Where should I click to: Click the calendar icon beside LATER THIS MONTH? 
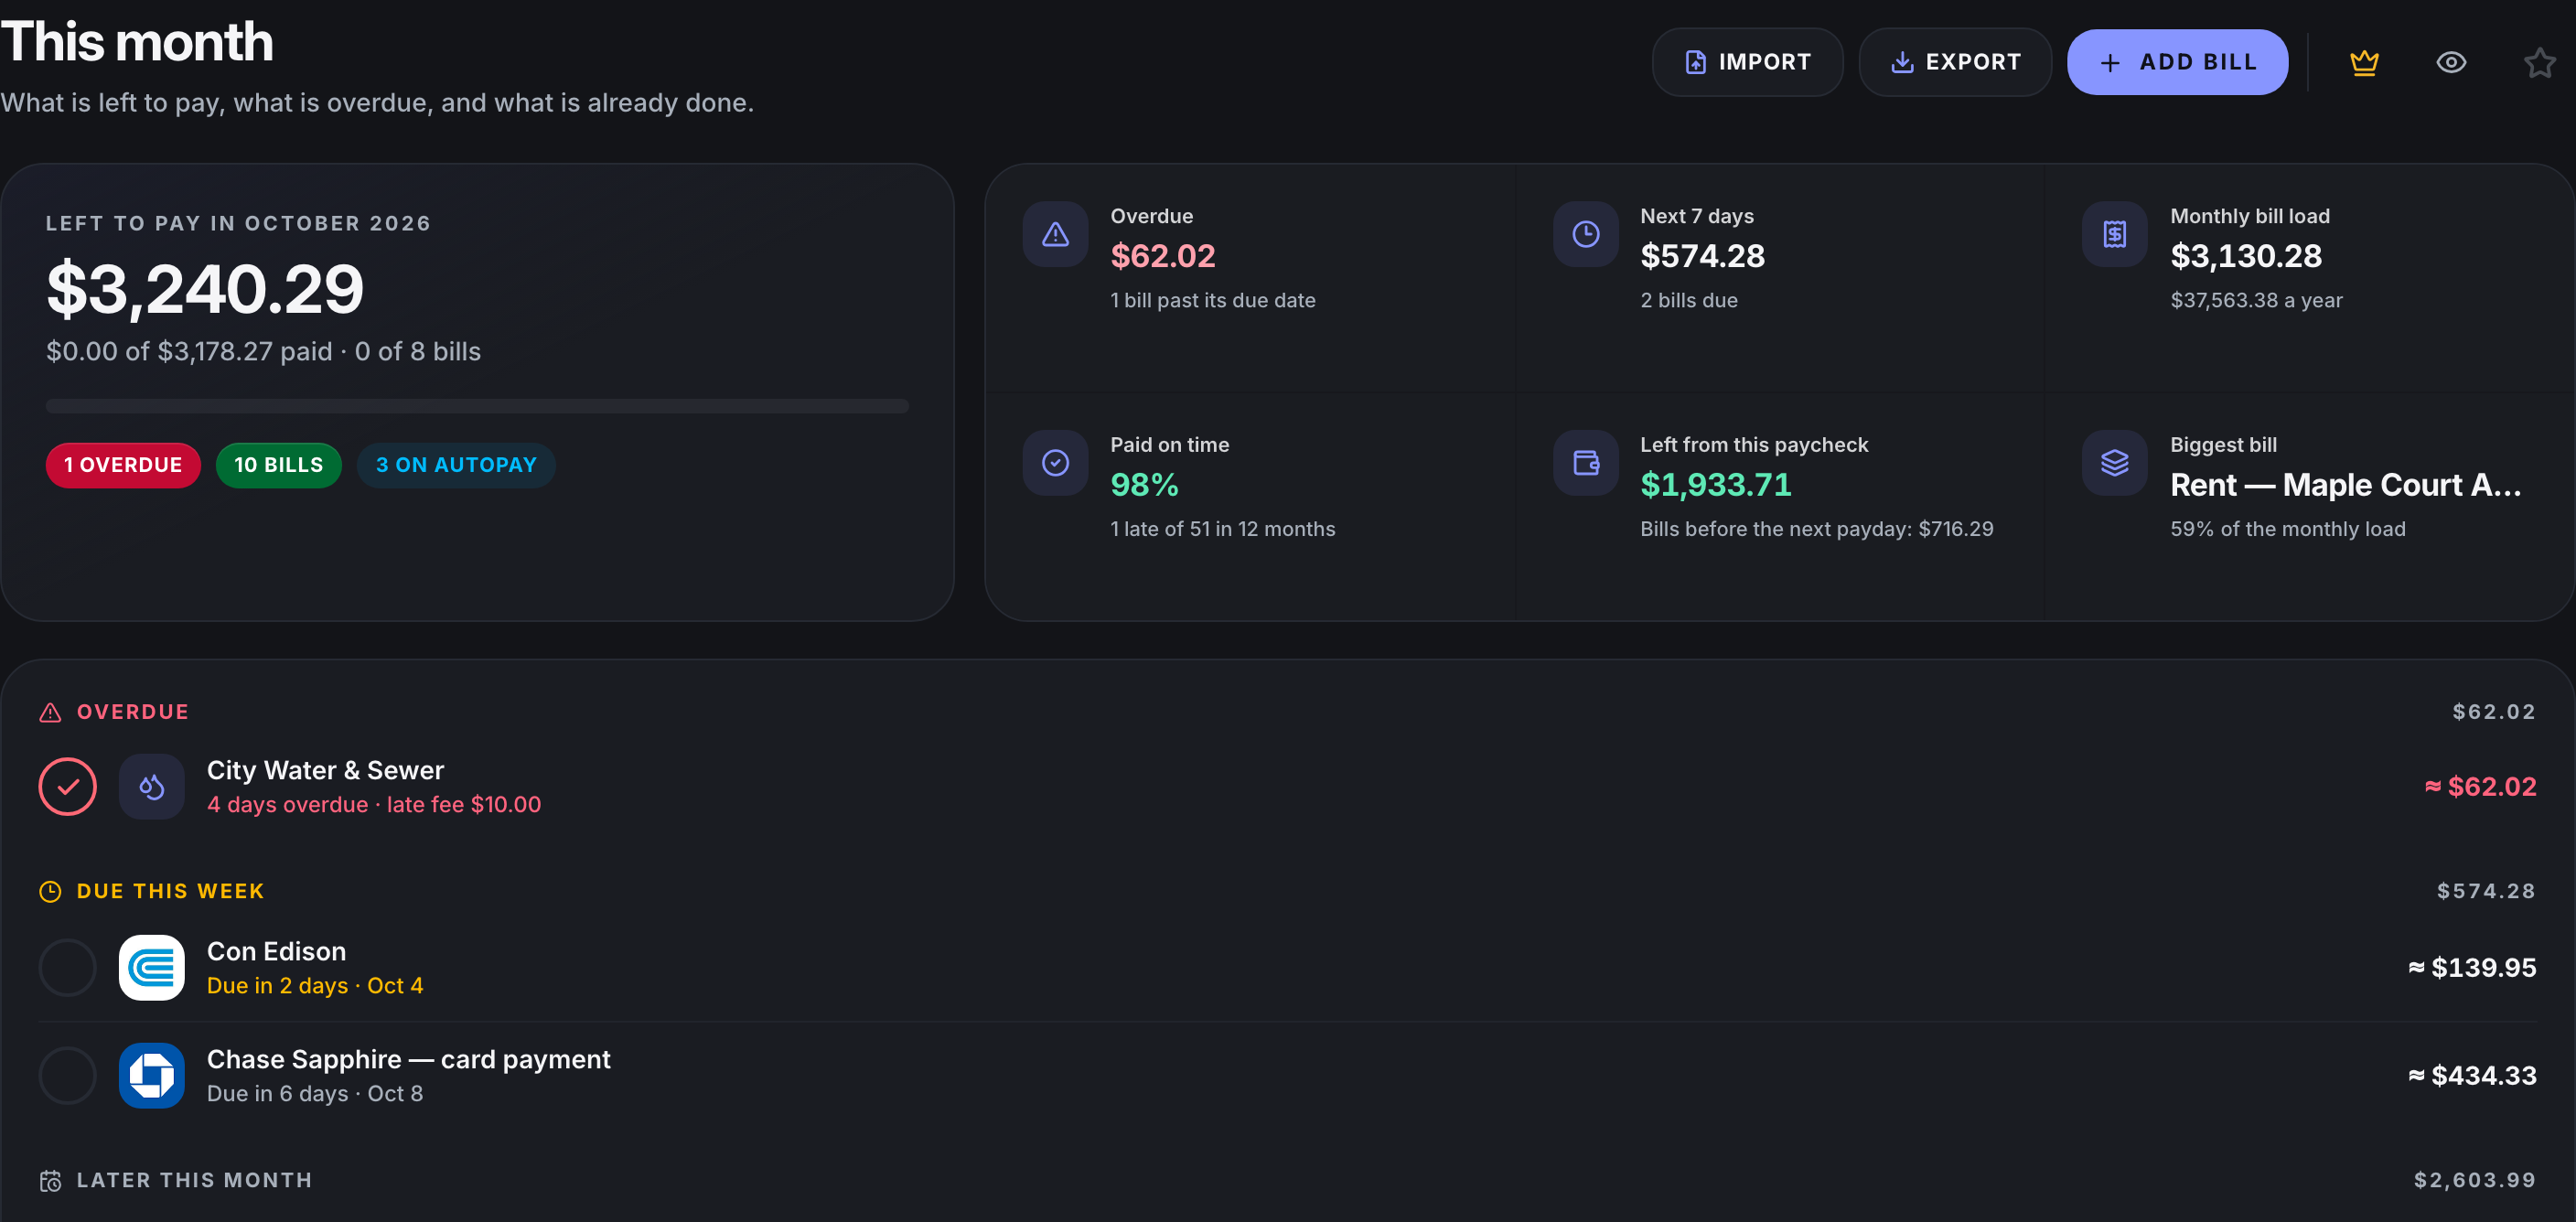(x=50, y=1181)
